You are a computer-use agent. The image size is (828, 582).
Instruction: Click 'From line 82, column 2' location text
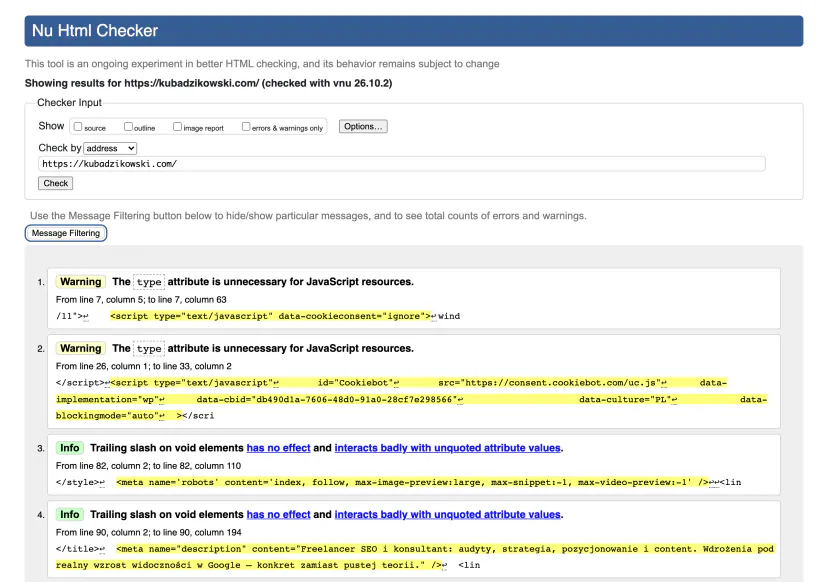coord(148,466)
